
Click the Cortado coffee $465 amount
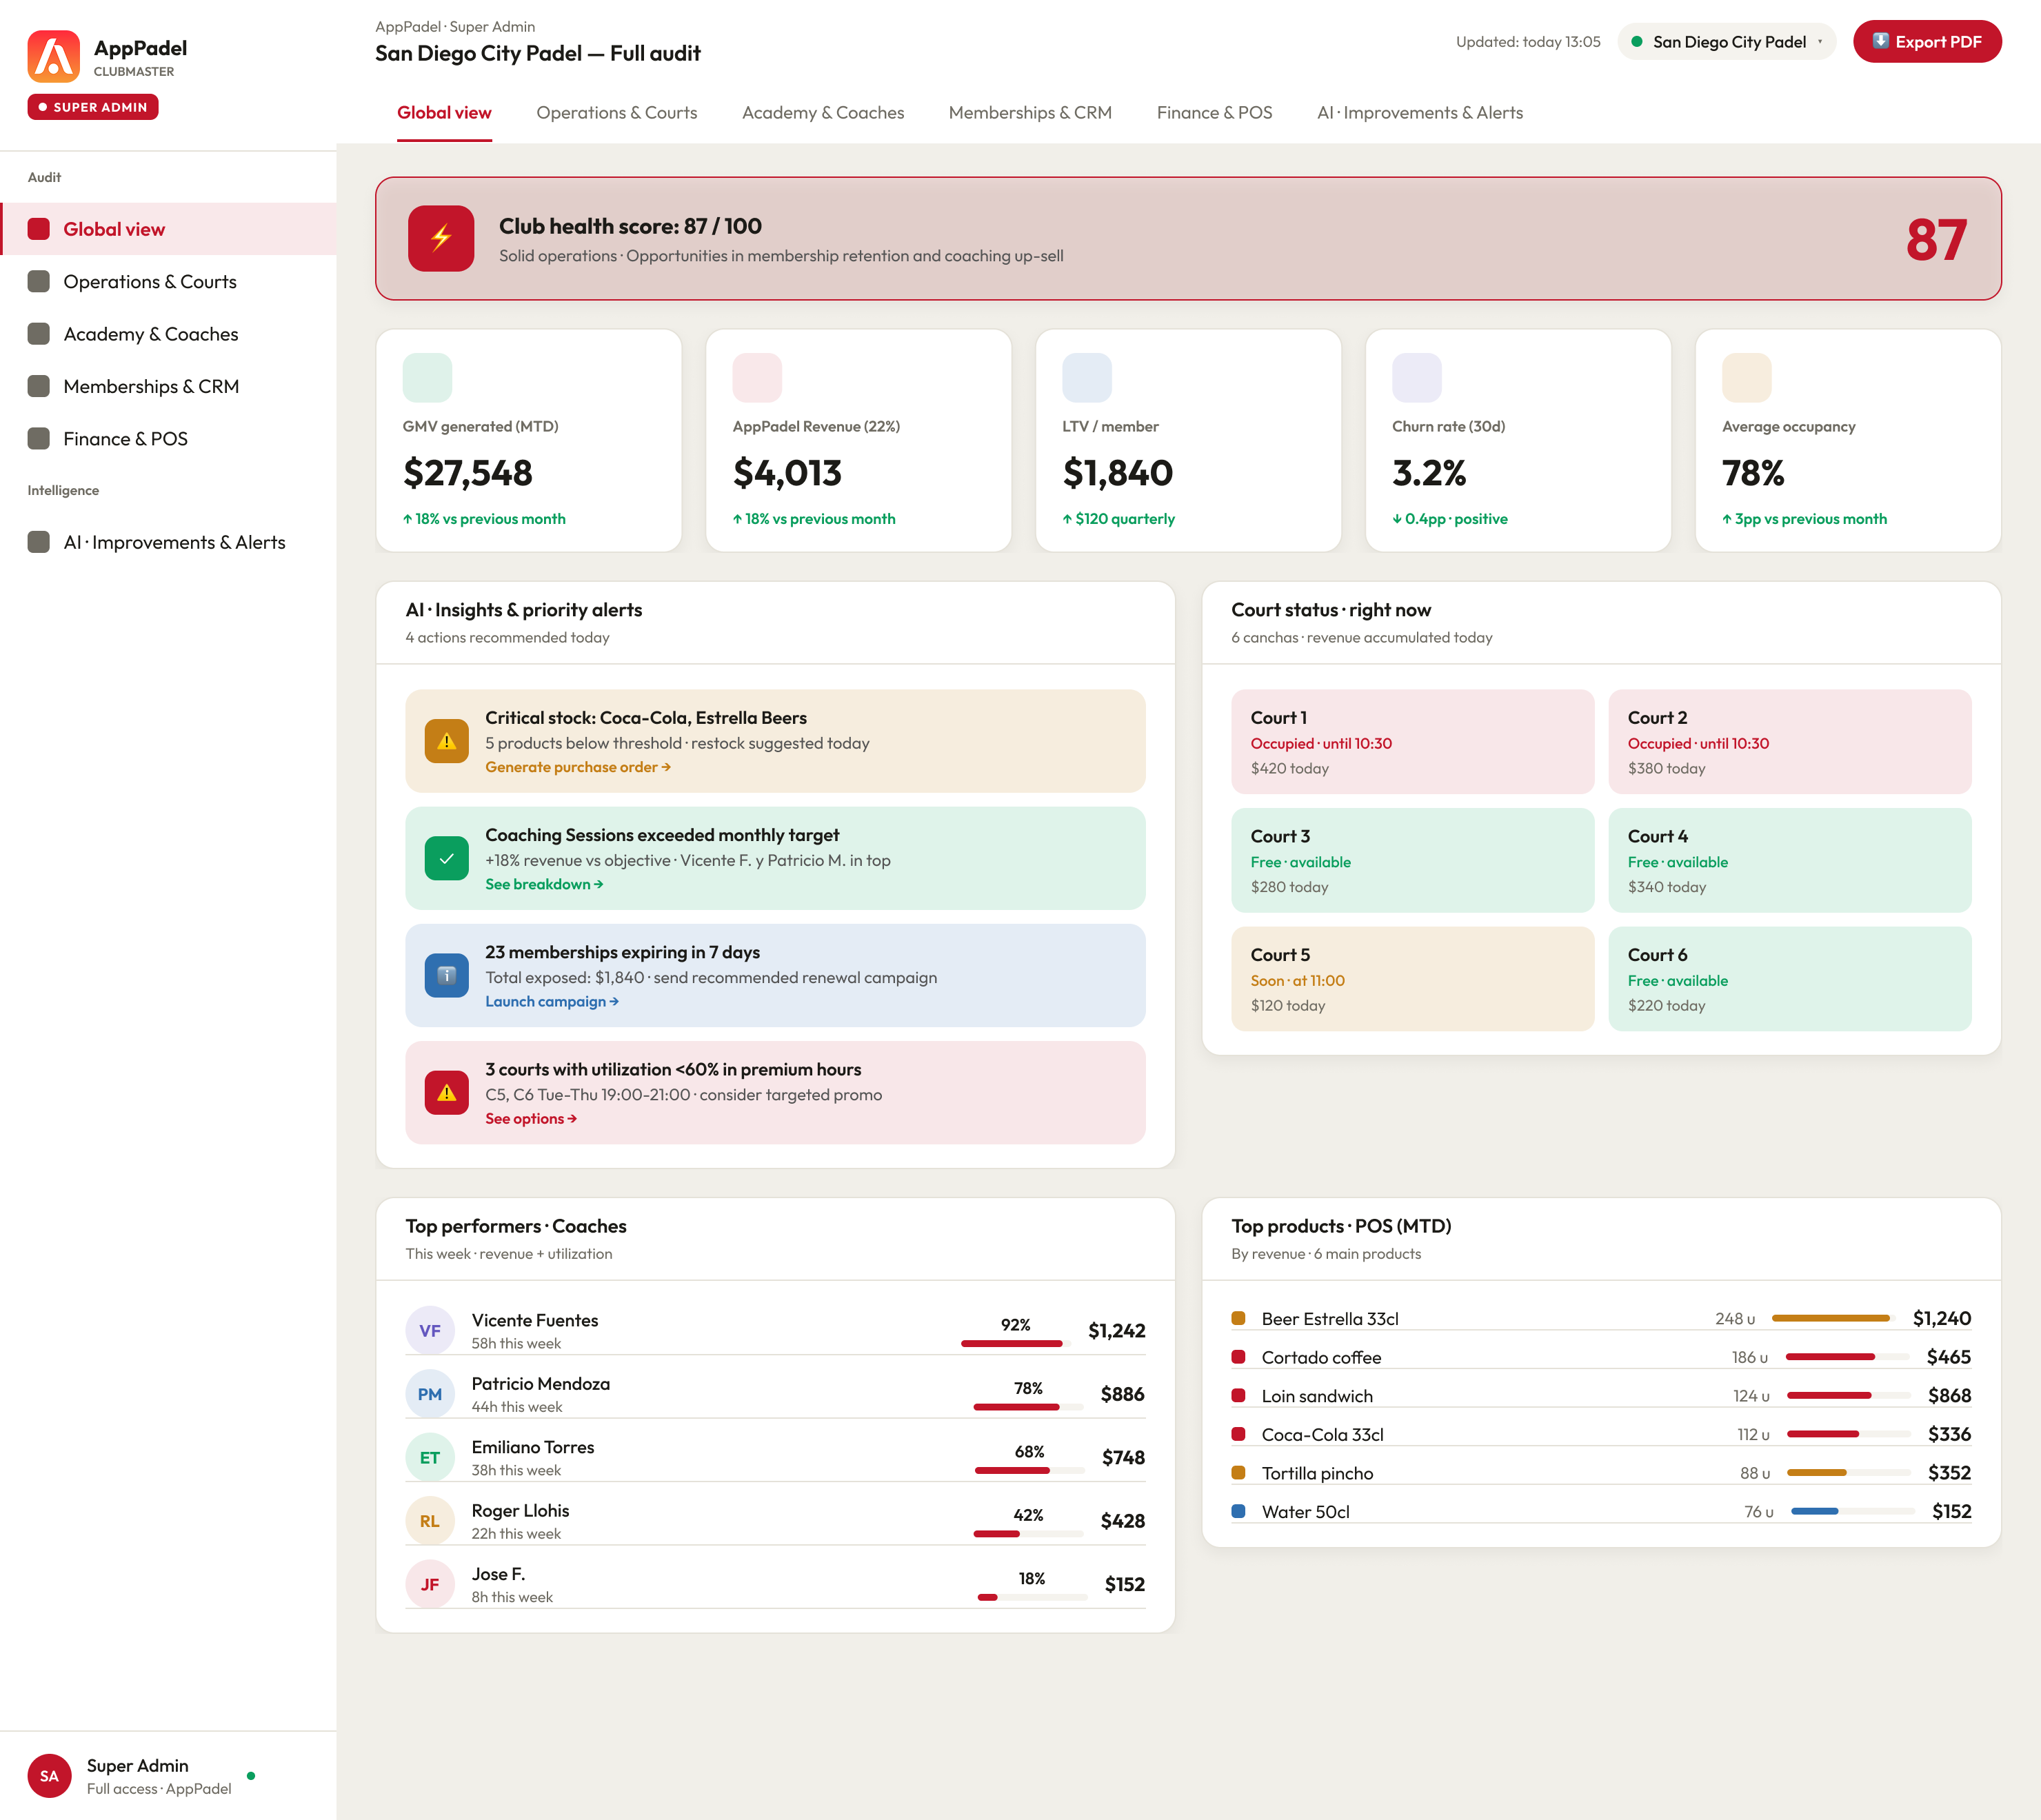[1949, 1357]
